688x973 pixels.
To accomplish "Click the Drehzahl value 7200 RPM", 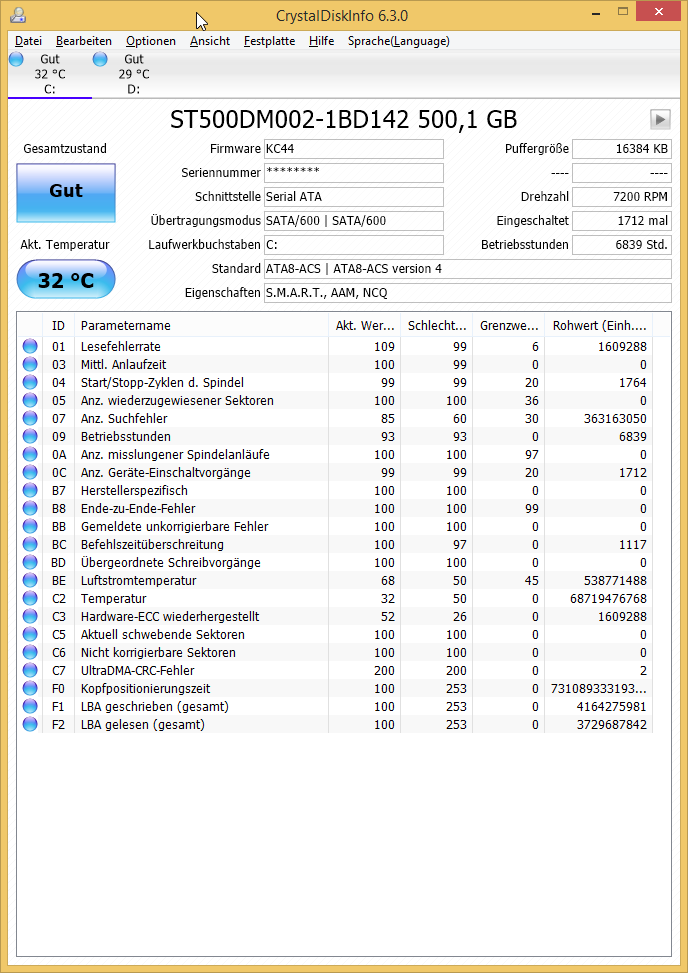I will click(622, 197).
